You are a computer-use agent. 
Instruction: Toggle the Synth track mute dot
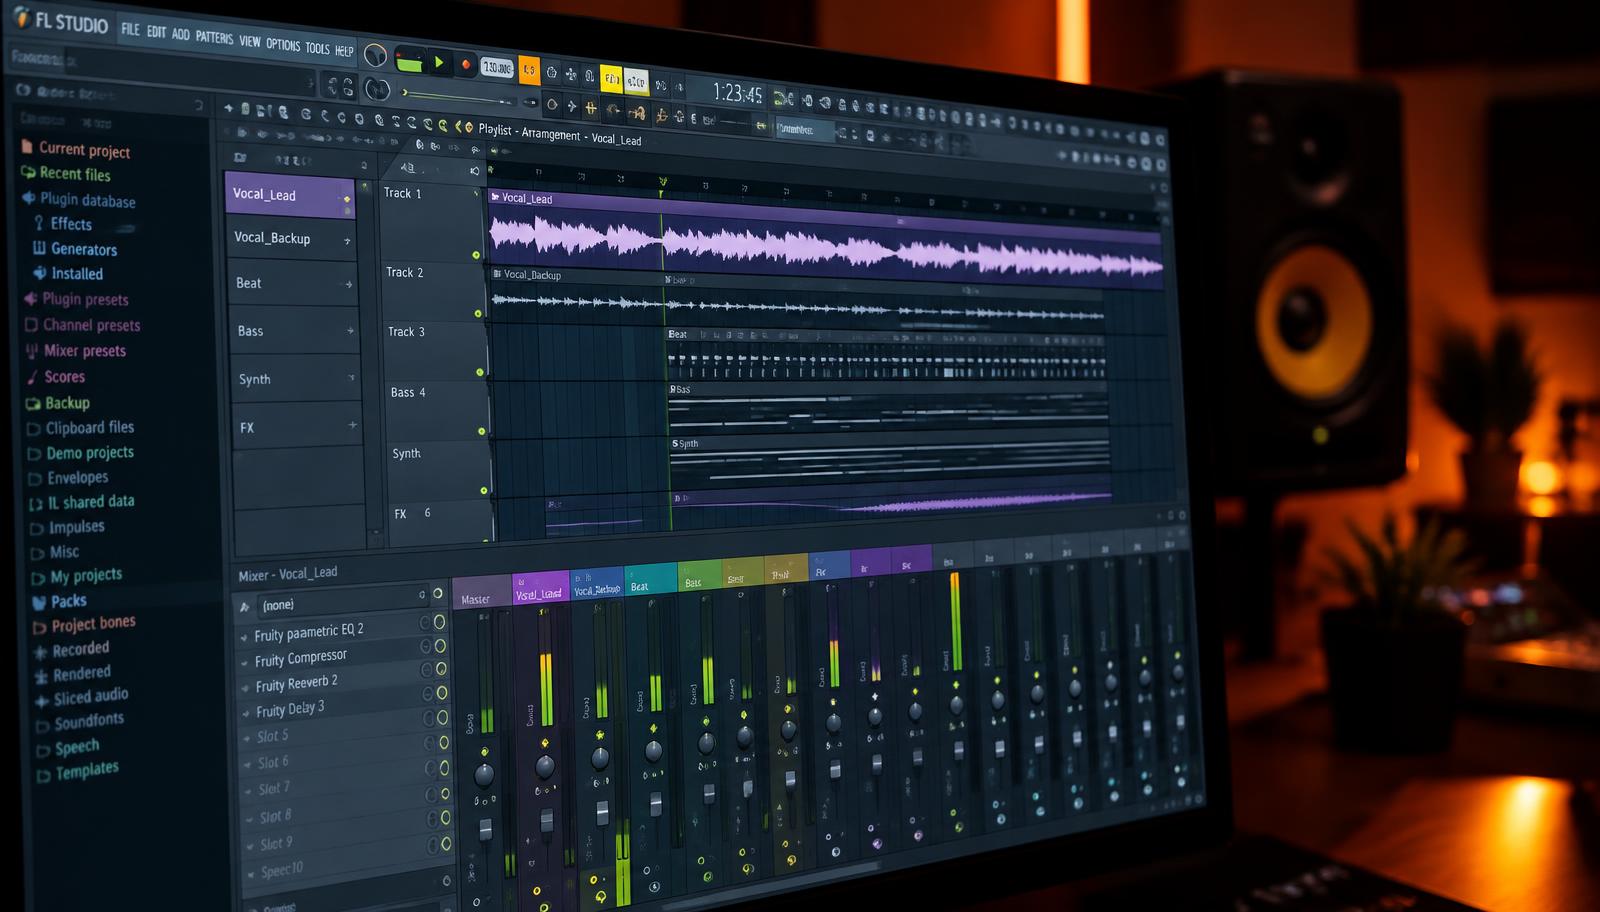(x=484, y=490)
